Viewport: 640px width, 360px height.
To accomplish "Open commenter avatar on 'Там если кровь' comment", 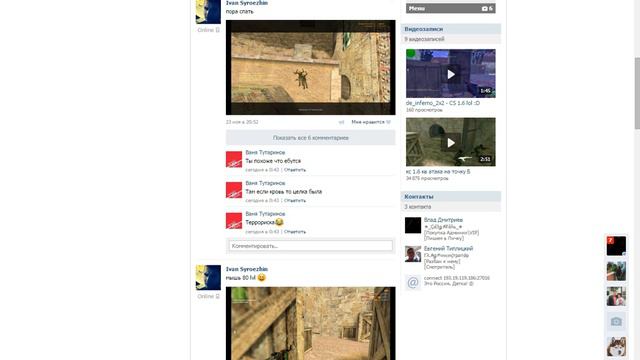I will (234, 190).
